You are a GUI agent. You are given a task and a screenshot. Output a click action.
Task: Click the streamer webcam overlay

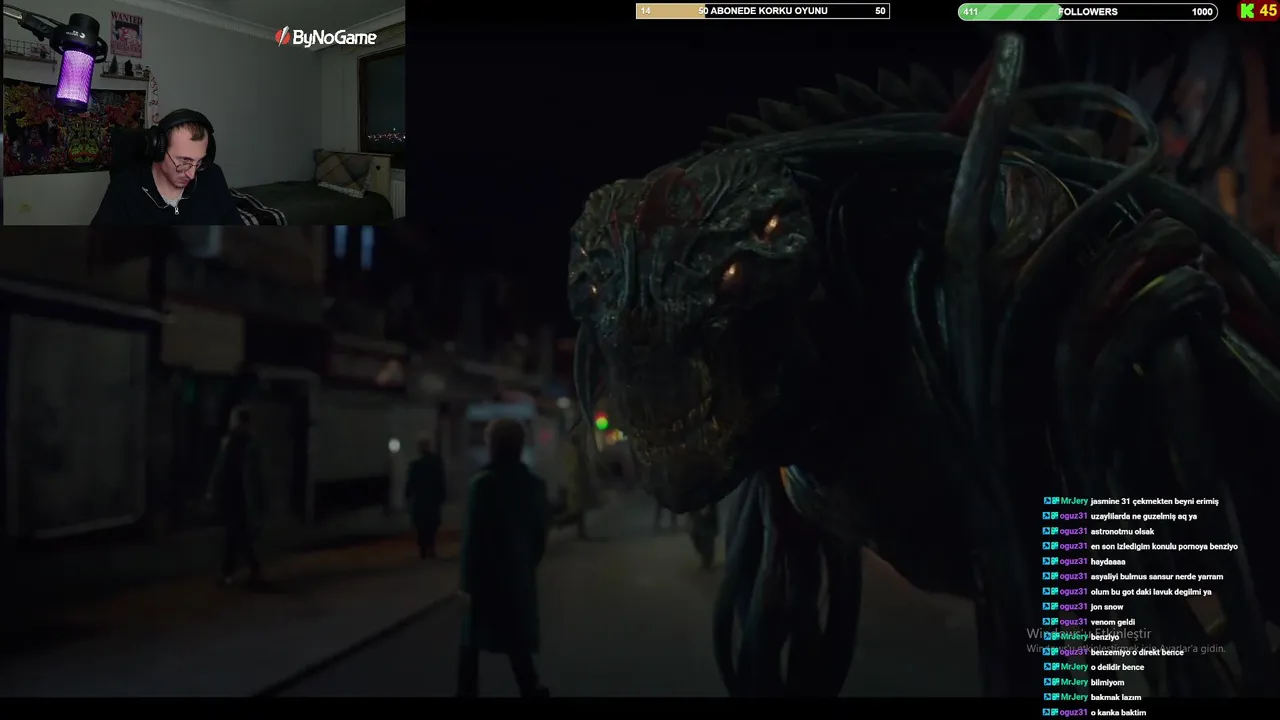(203, 112)
